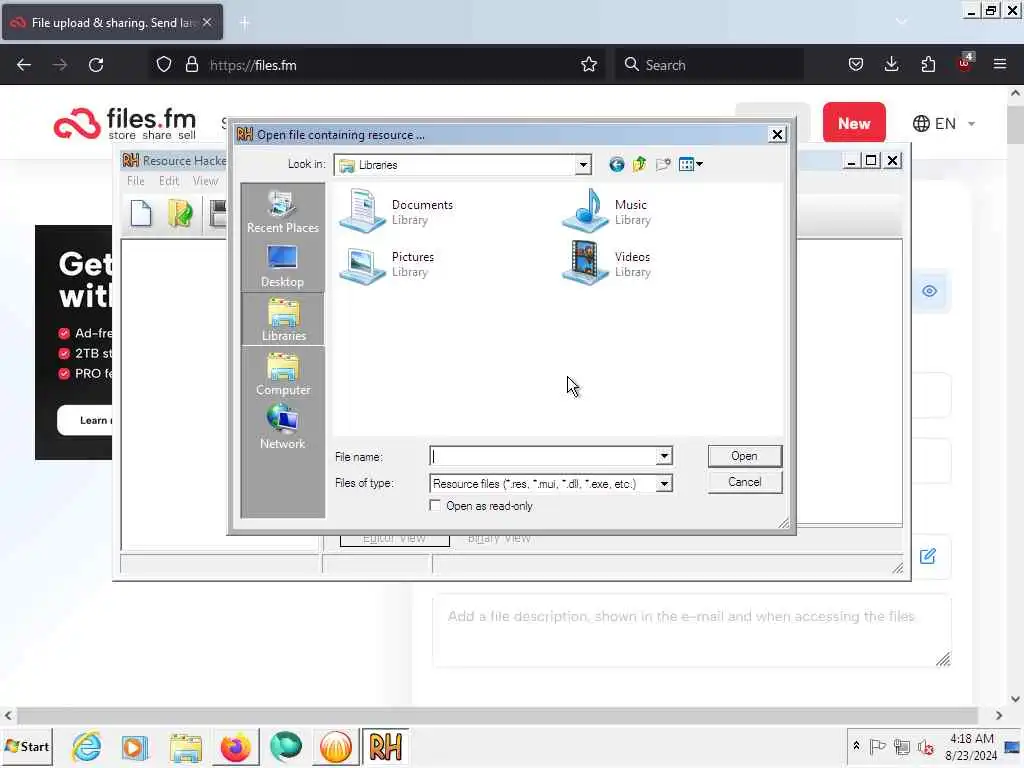Click the edit pencil icon on files.fm
The image size is (1024, 768).
click(x=927, y=556)
